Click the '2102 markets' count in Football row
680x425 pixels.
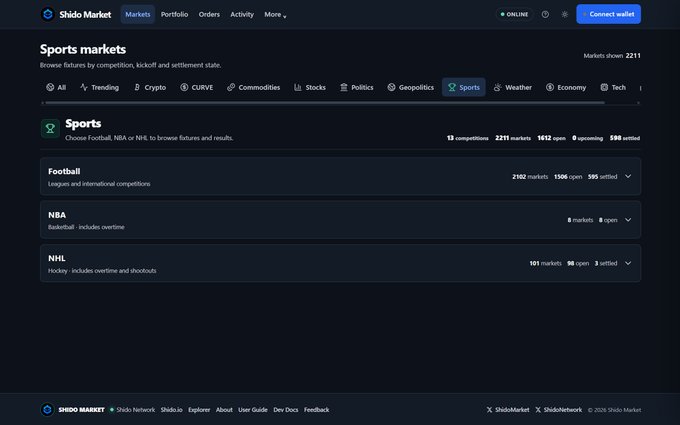click(530, 177)
